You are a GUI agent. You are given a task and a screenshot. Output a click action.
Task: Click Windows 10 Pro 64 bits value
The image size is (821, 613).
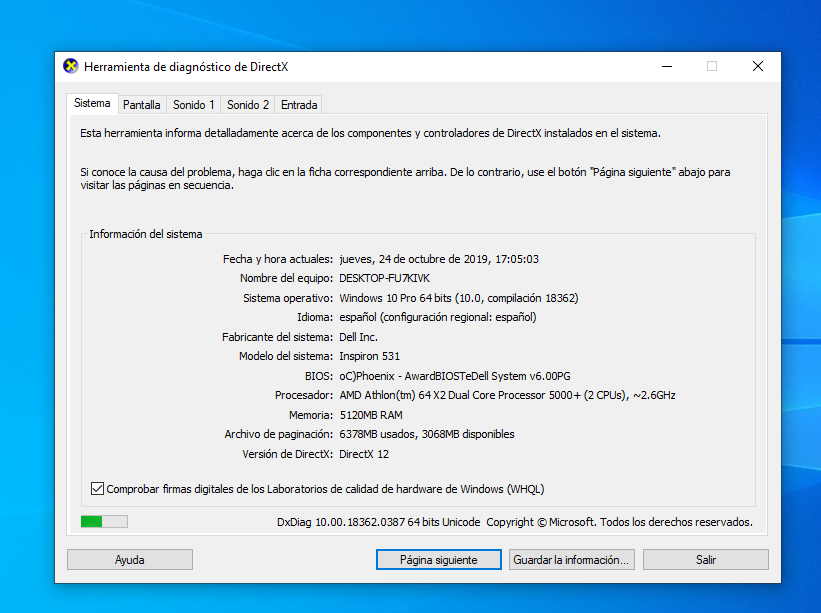[x=459, y=298]
